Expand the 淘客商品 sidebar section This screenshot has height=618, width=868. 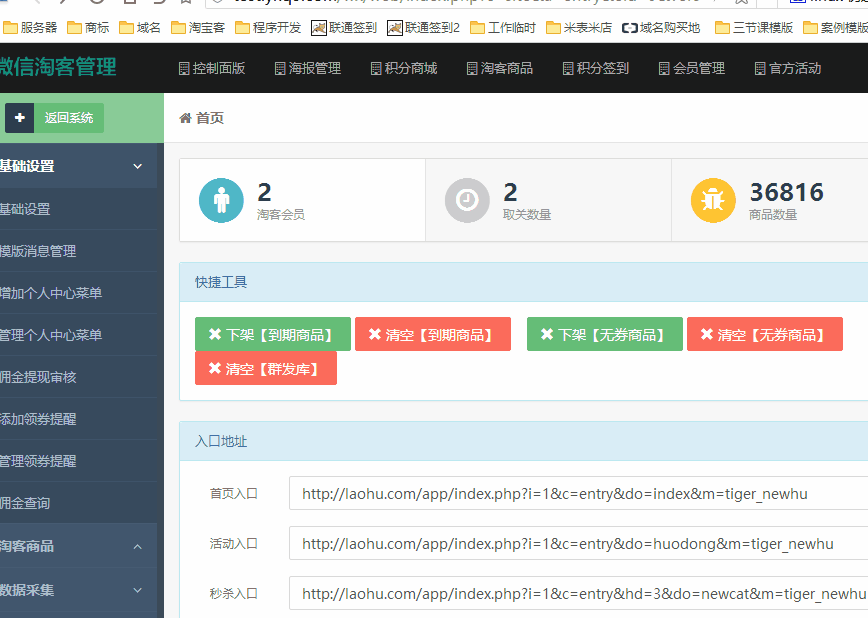137,546
